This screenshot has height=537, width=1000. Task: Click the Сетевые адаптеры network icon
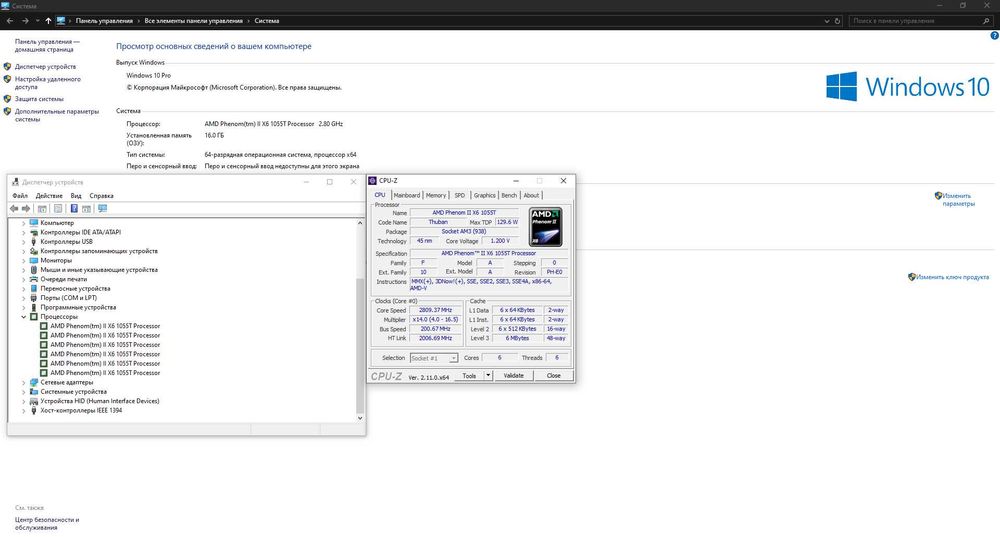click(34, 382)
